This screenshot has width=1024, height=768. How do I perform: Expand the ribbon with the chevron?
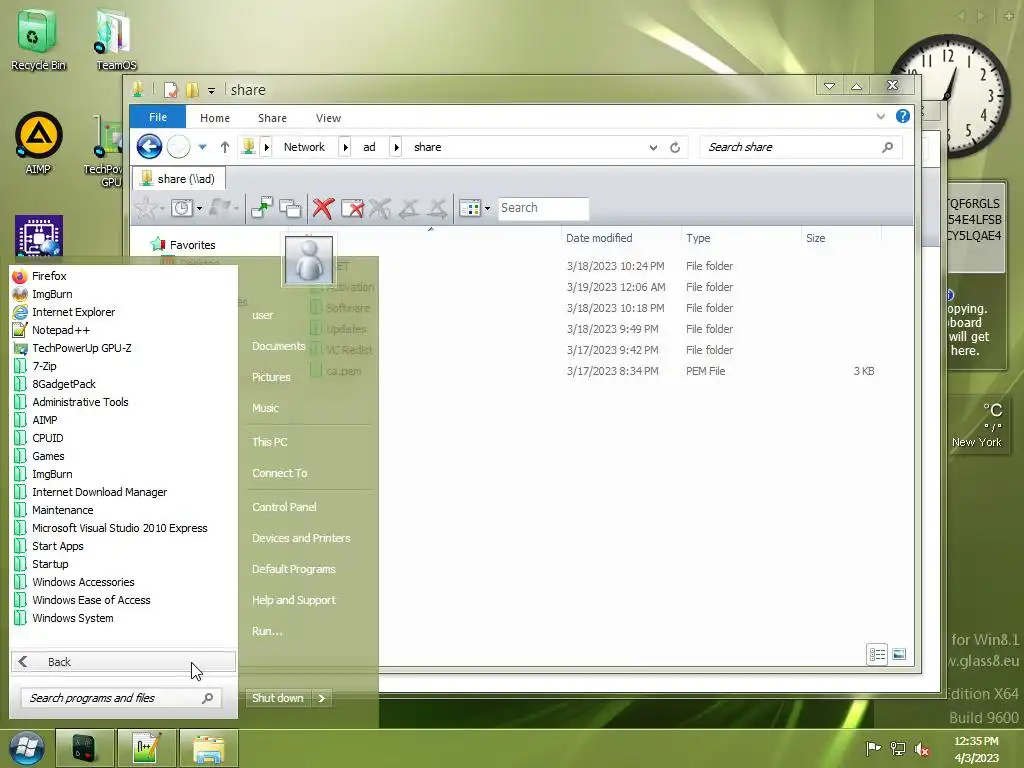(x=880, y=116)
